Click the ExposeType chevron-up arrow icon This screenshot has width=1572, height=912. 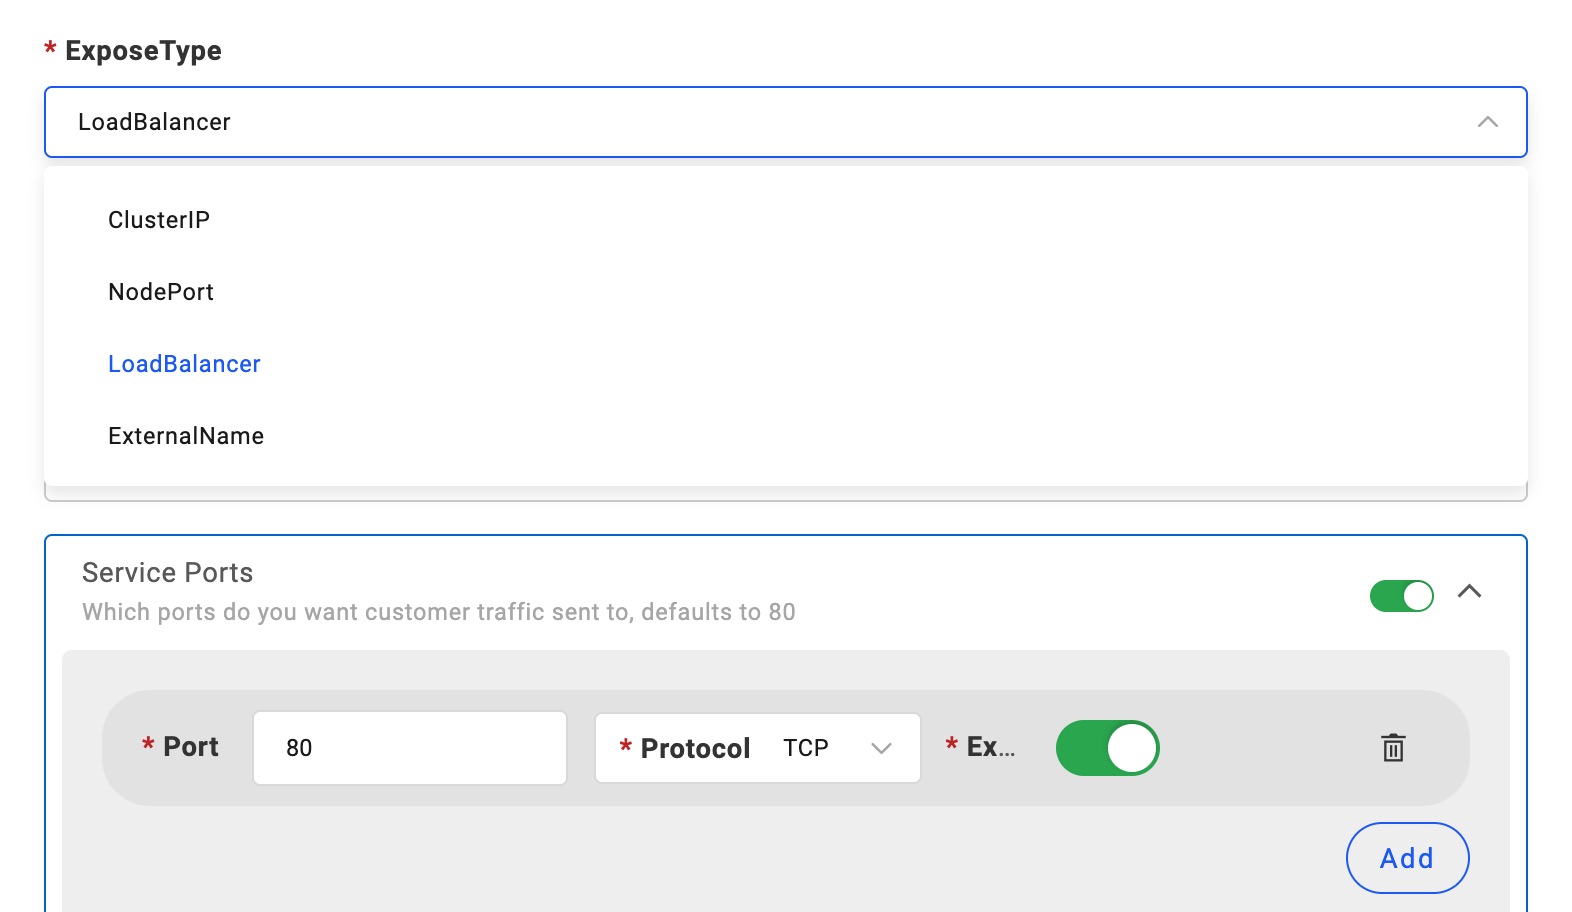1487,122
